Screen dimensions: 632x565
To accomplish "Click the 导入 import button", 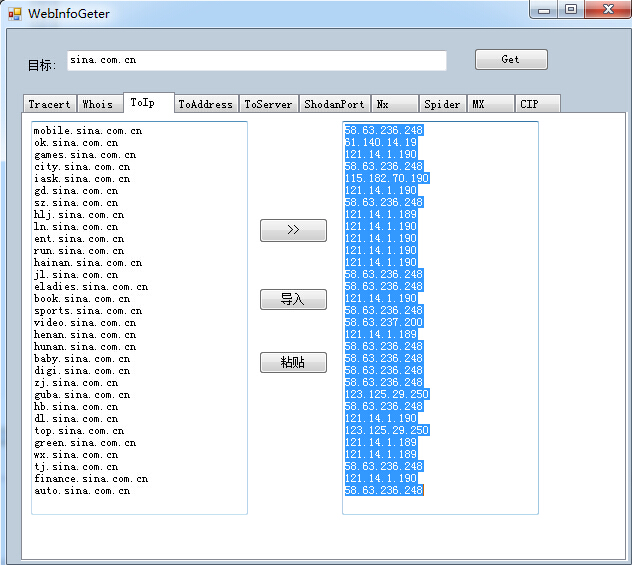I will [x=293, y=299].
